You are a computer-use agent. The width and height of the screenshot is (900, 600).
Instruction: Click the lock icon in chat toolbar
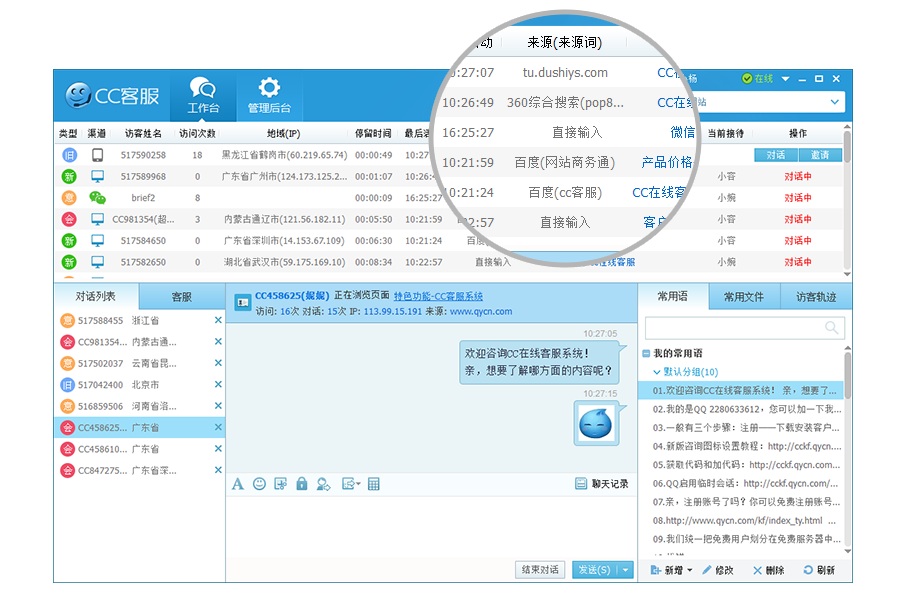302,484
